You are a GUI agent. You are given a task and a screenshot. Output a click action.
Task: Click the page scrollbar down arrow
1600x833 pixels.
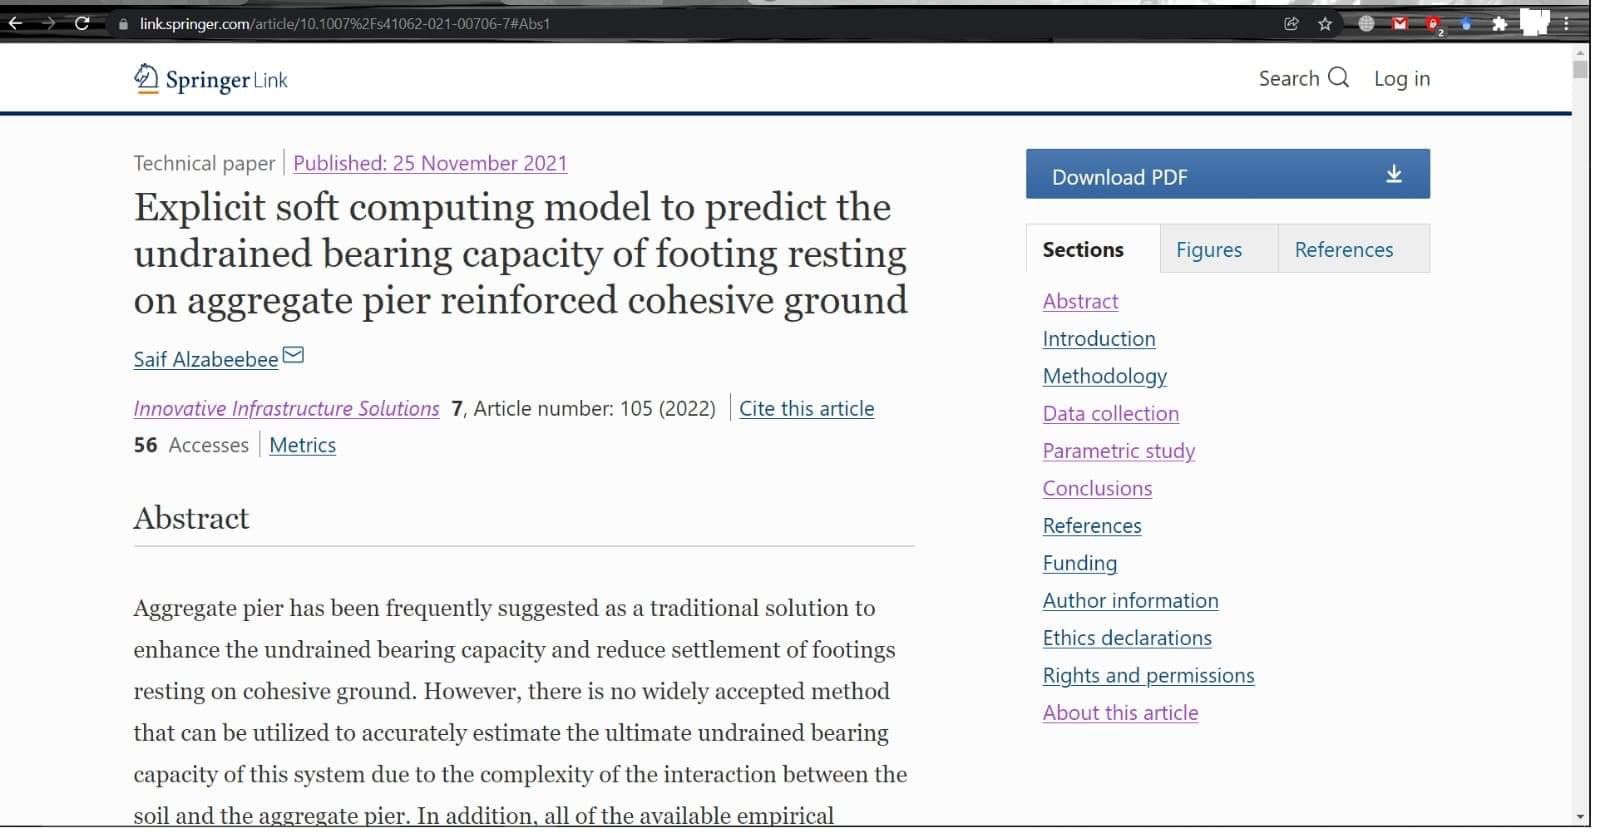1580,817
